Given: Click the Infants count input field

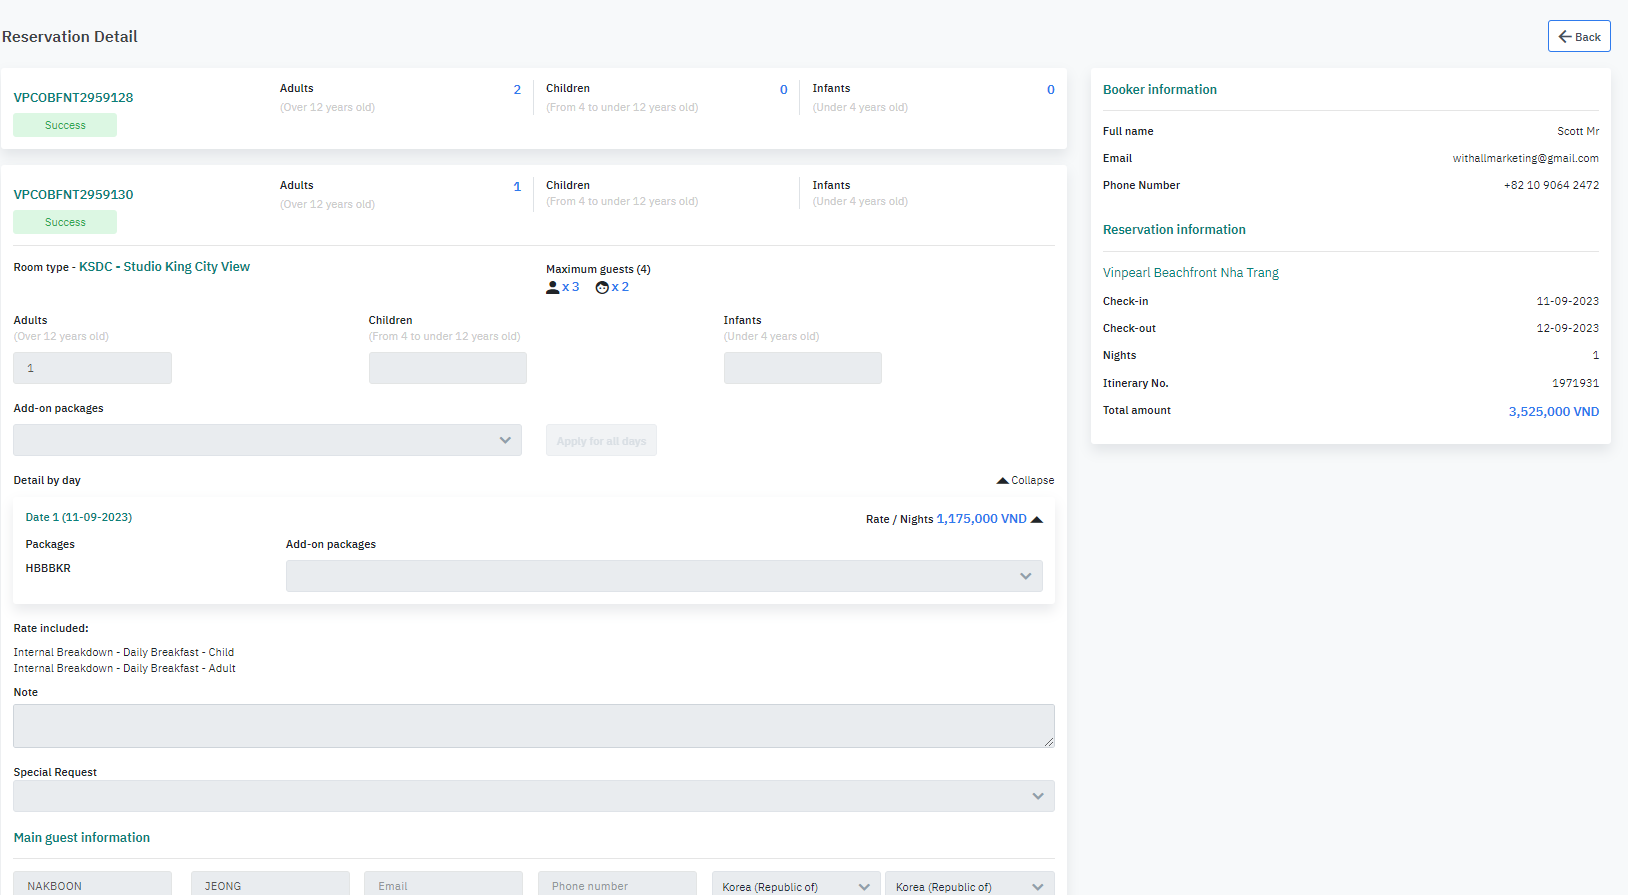Looking at the screenshot, I should click(x=802, y=369).
